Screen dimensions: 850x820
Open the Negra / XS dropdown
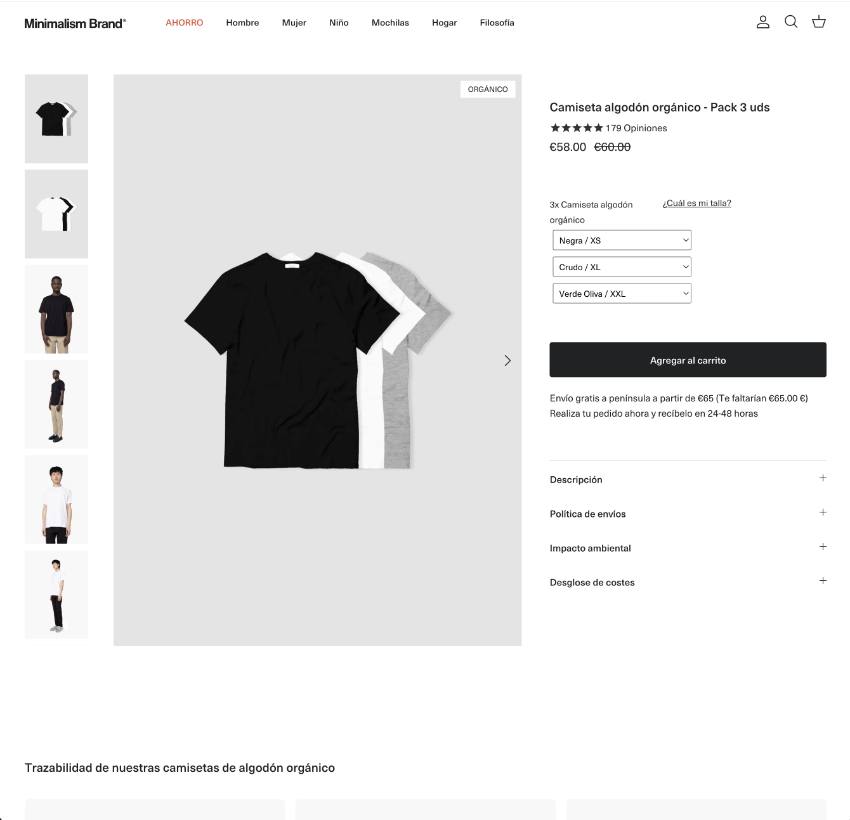click(x=622, y=240)
